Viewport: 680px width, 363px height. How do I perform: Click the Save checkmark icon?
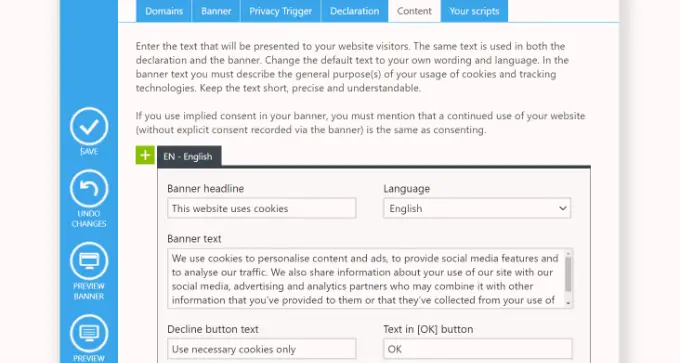click(x=89, y=126)
